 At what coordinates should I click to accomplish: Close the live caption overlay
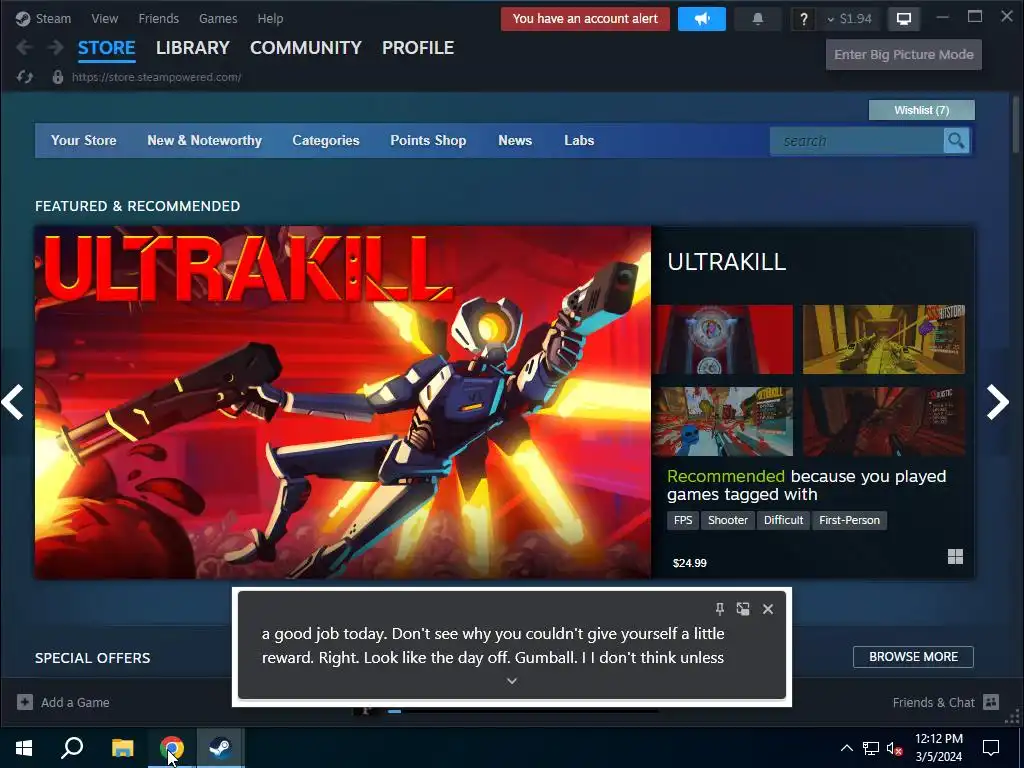tap(768, 609)
